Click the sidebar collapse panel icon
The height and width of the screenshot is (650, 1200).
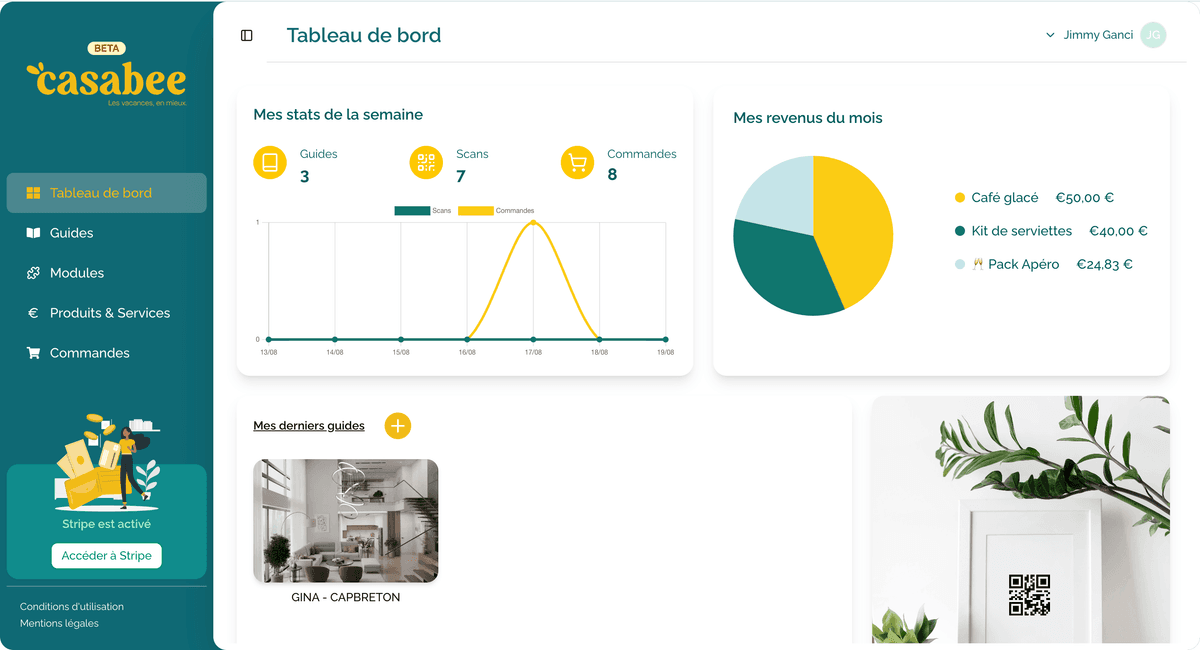(246, 35)
